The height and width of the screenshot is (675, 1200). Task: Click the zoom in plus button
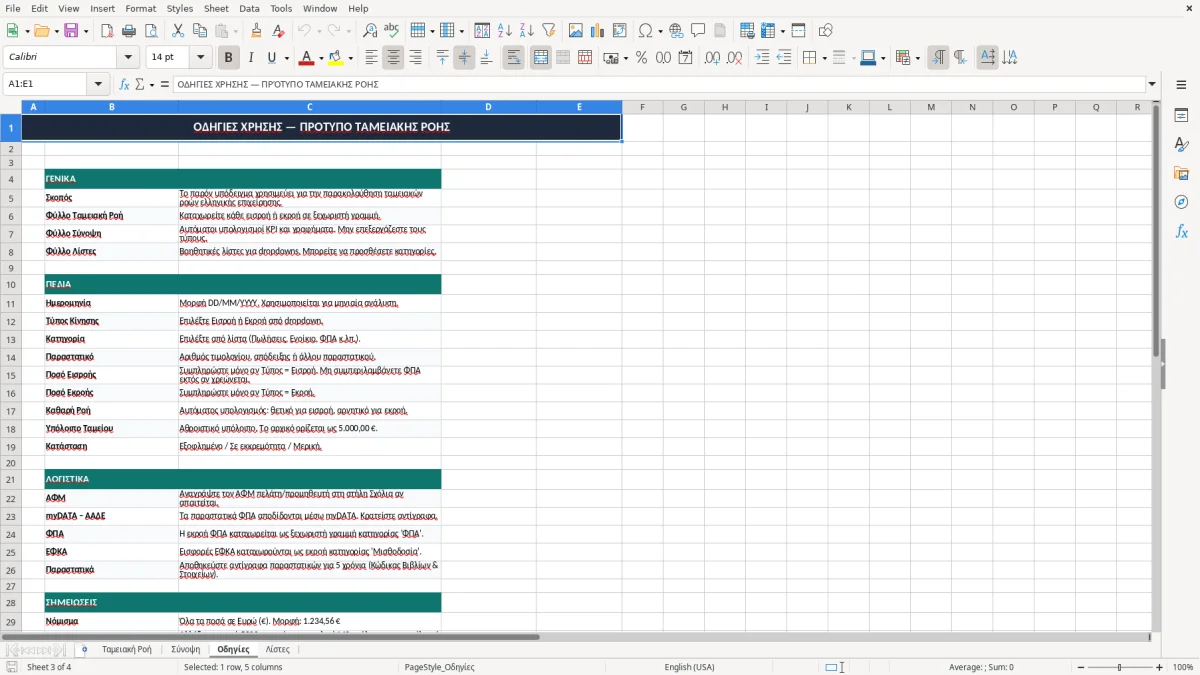tap(1160, 667)
